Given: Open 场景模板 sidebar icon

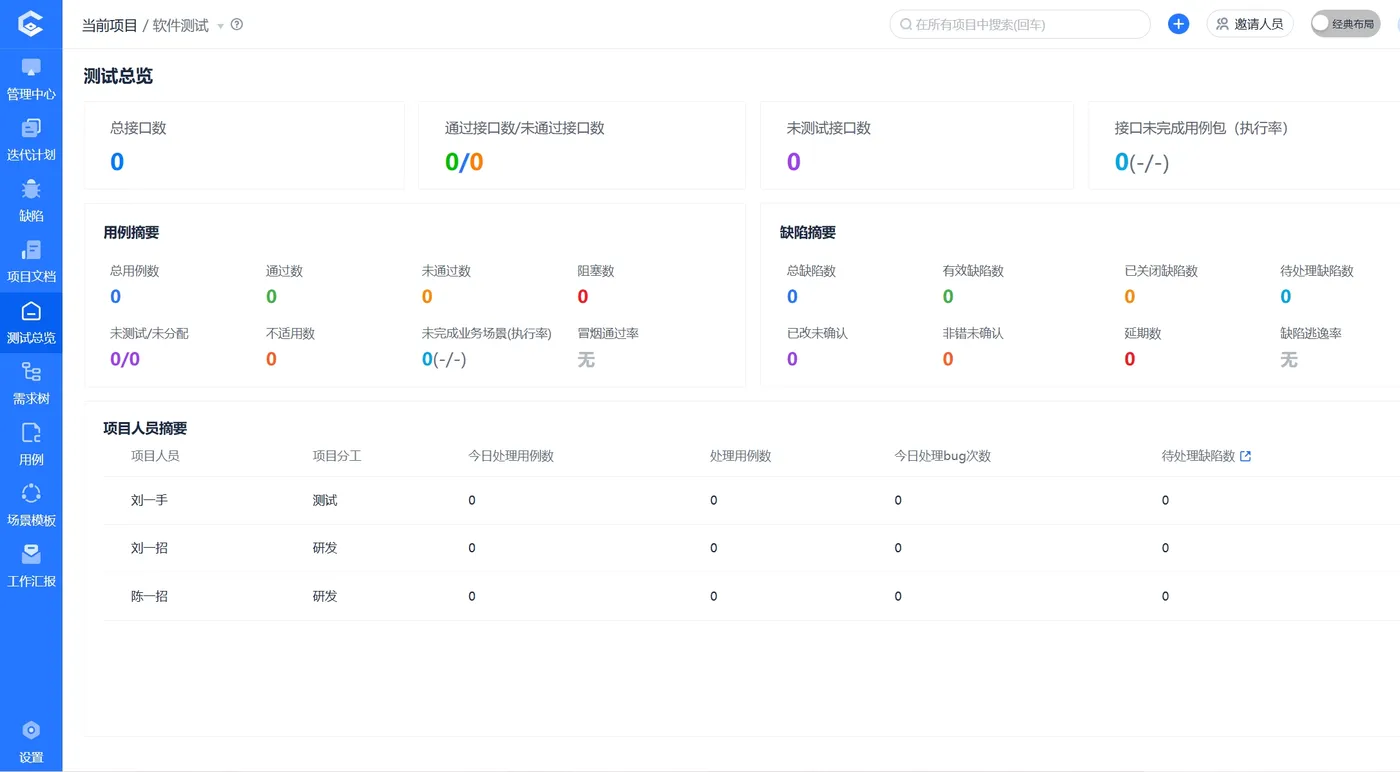Looking at the screenshot, I should coord(31,505).
